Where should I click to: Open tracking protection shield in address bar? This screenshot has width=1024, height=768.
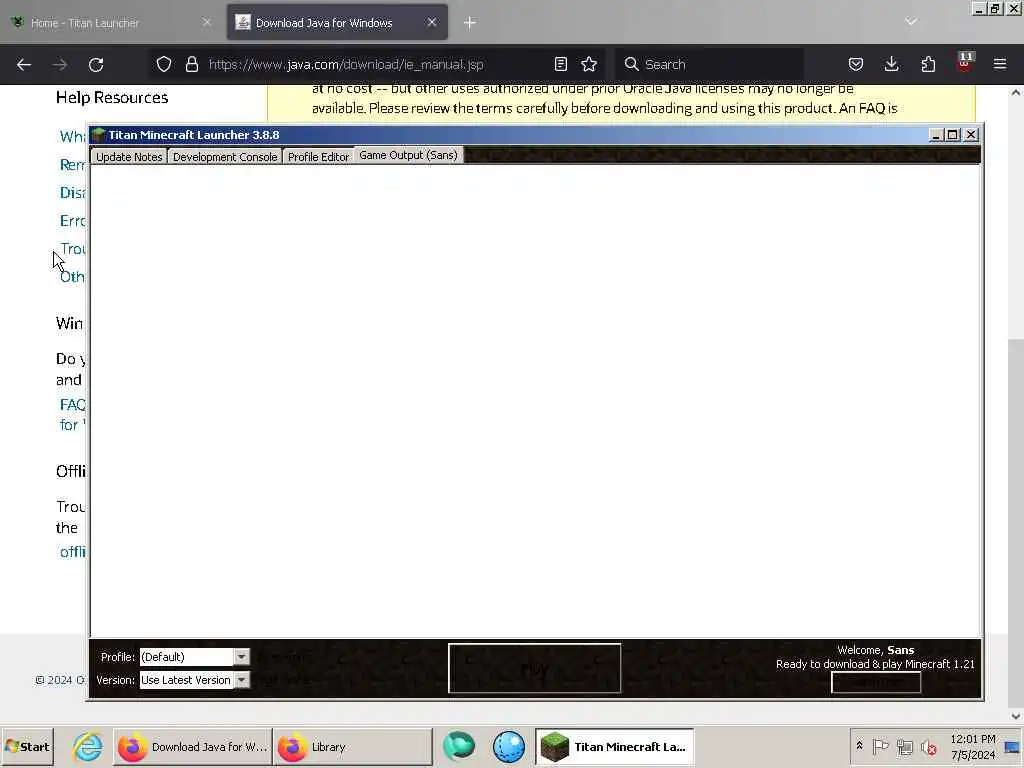coord(164,64)
